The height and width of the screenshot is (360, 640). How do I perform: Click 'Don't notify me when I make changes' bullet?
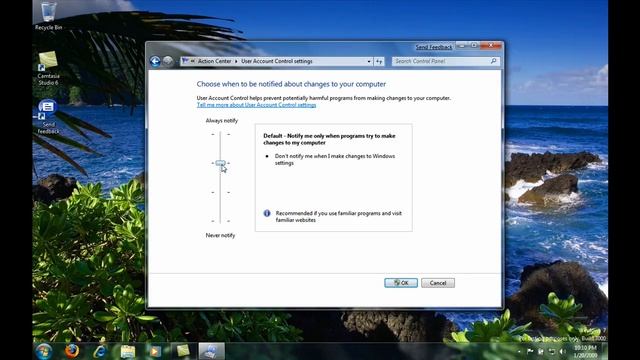point(335,160)
